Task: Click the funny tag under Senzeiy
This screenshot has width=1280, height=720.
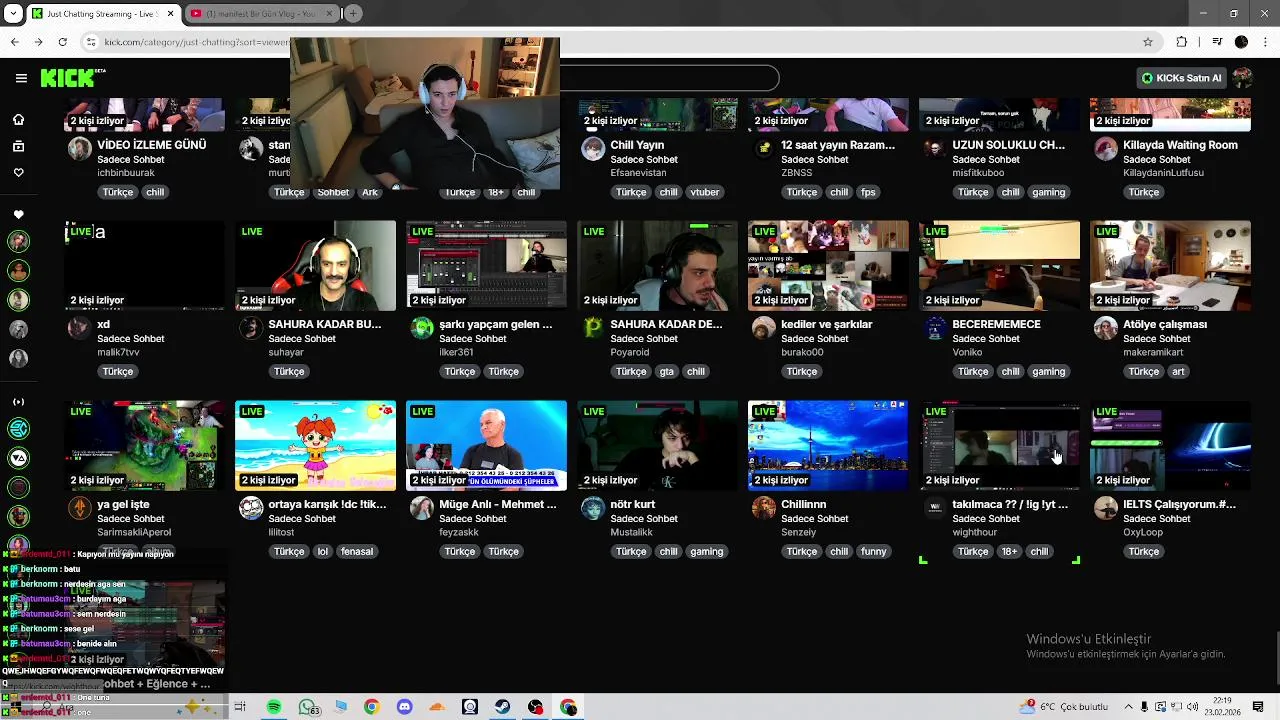Action: [873, 551]
